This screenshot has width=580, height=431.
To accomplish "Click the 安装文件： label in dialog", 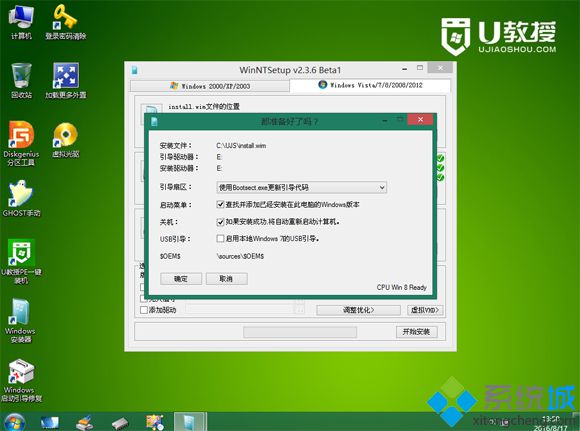I will click(x=176, y=145).
